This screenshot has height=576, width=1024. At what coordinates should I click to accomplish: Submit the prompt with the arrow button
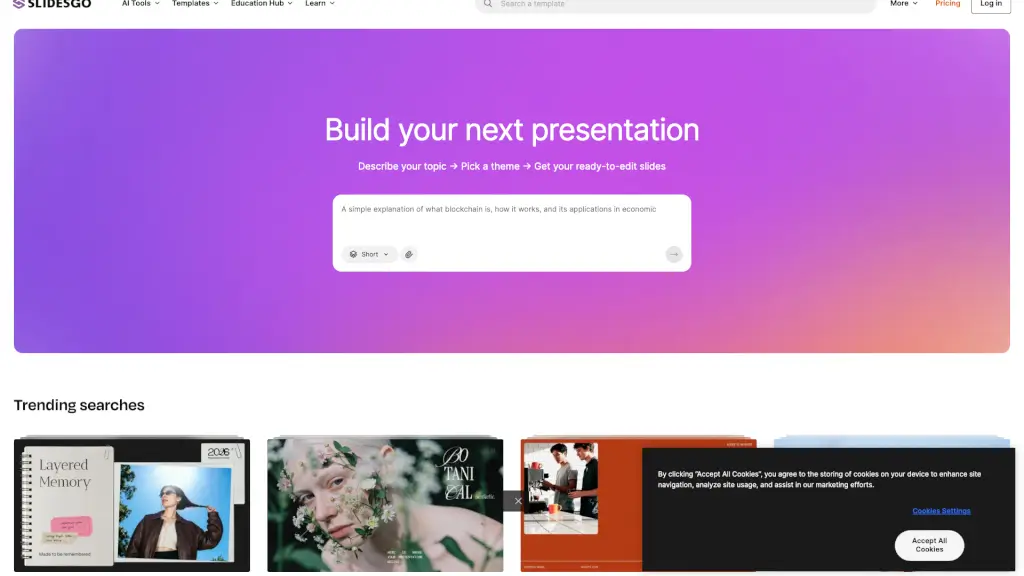pyautogui.click(x=673, y=254)
